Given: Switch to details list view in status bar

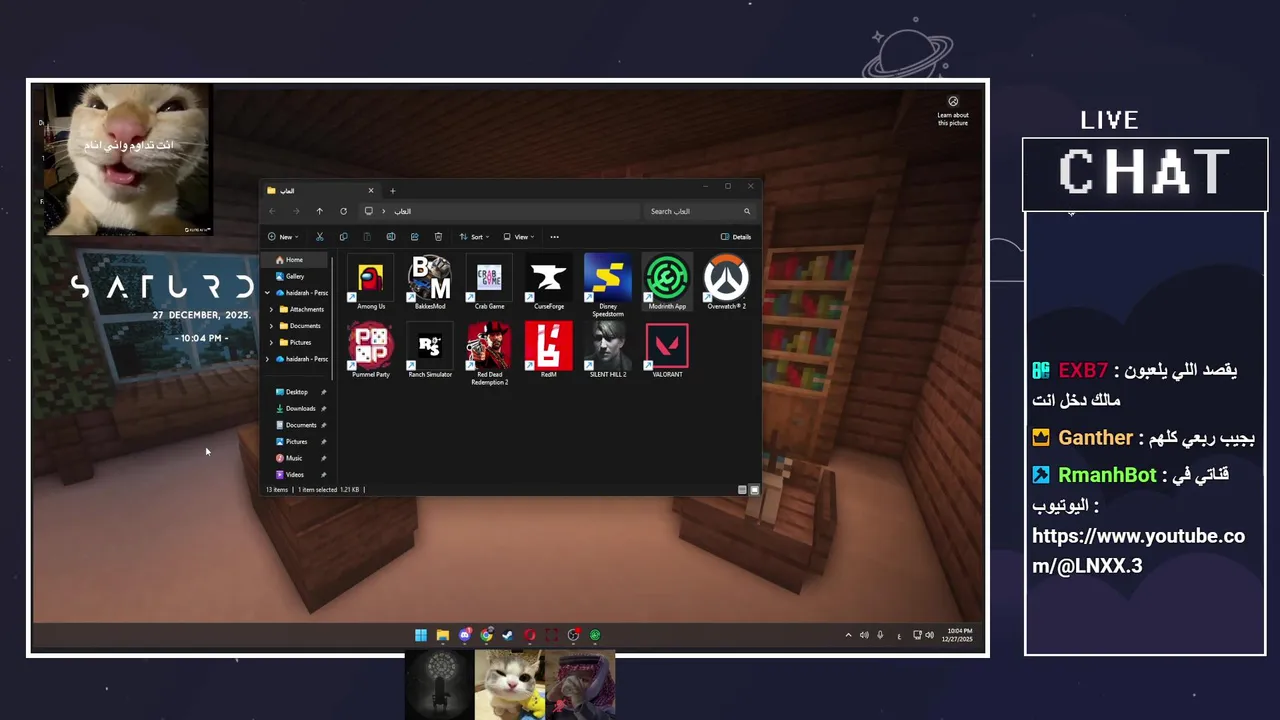Looking at the screenshot, I should click(x=742, y=490).
